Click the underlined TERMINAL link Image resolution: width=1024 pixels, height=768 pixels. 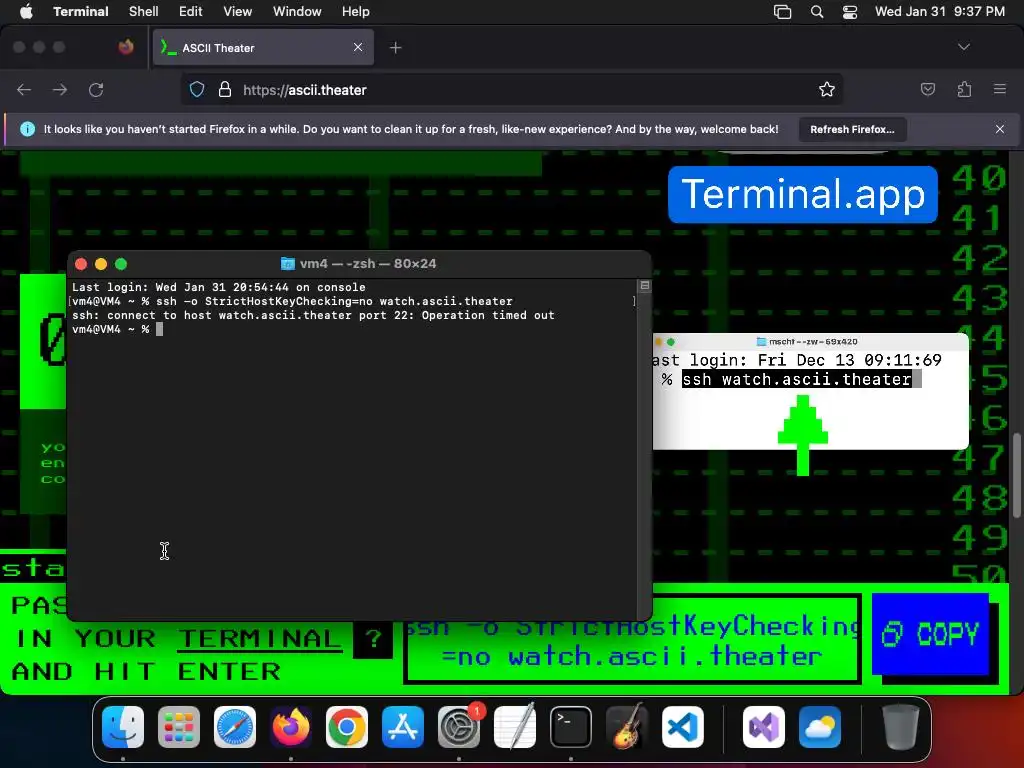coord(259,639)
